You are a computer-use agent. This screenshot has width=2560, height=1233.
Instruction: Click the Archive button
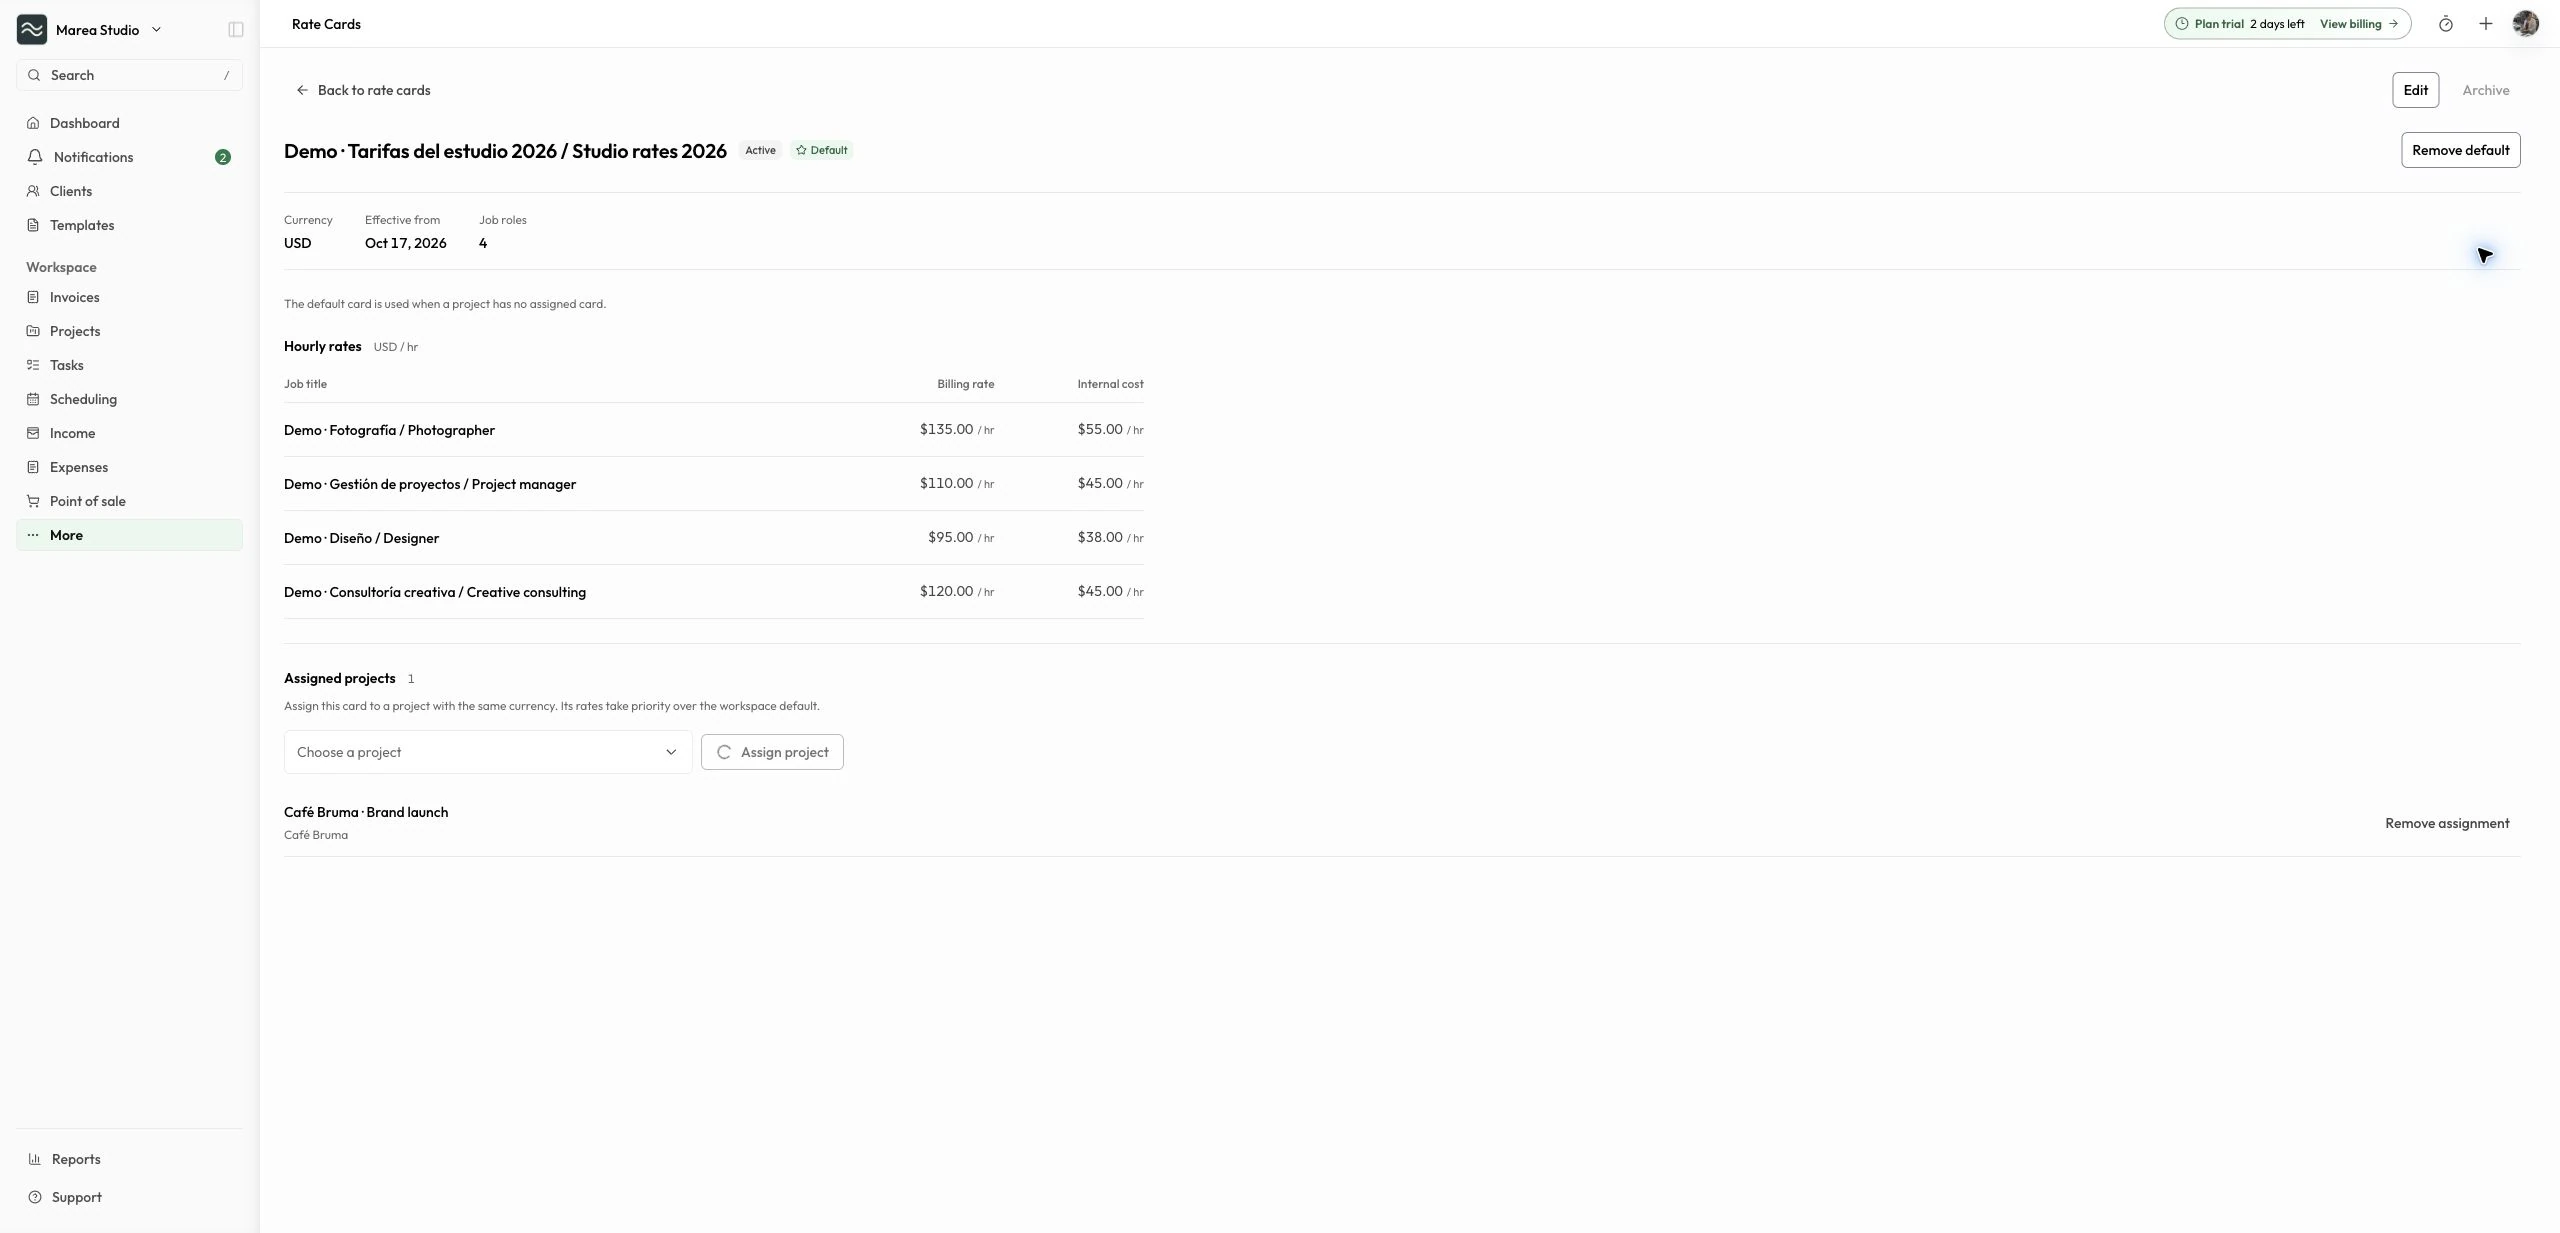click(2485, 90)
